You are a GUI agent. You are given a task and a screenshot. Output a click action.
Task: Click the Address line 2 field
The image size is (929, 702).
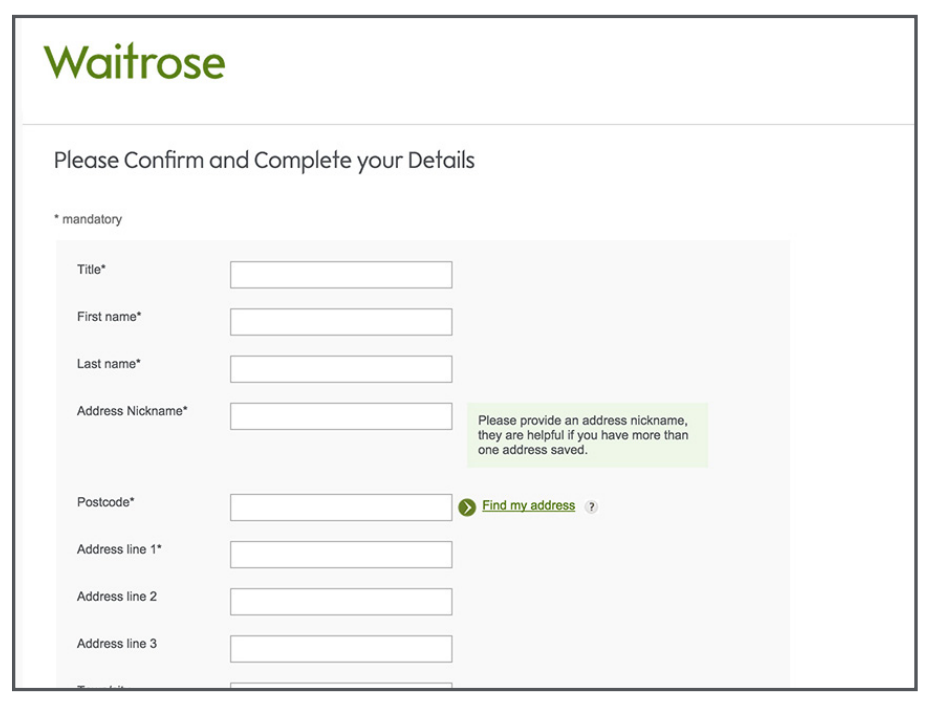click(x=340, y=600)
